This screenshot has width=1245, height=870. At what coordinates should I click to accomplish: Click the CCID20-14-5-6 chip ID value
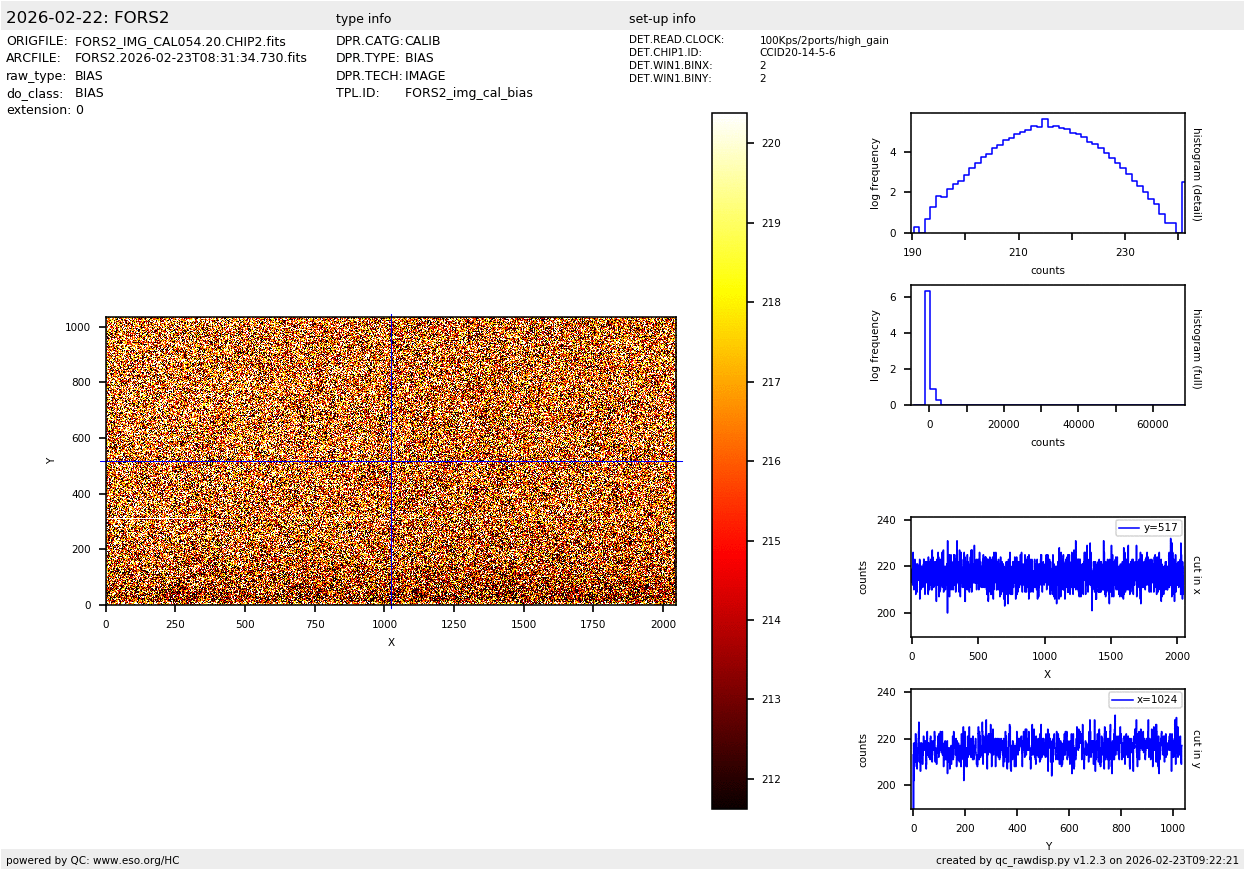(797, 53)
